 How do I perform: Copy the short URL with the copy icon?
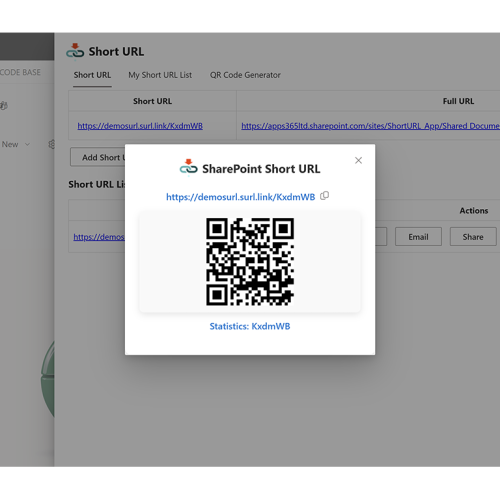324,196
